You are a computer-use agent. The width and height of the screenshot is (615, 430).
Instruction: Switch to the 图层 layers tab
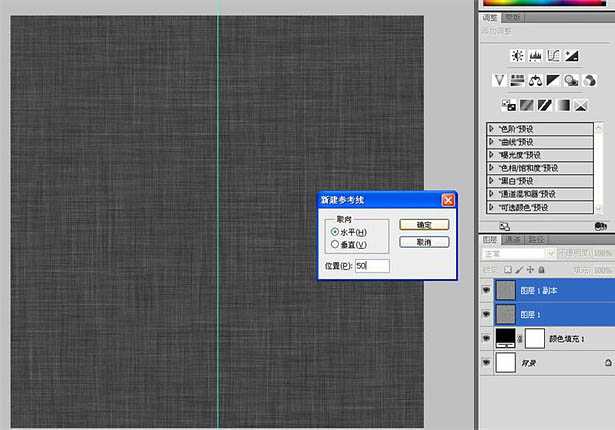click(x=490, y=240)
